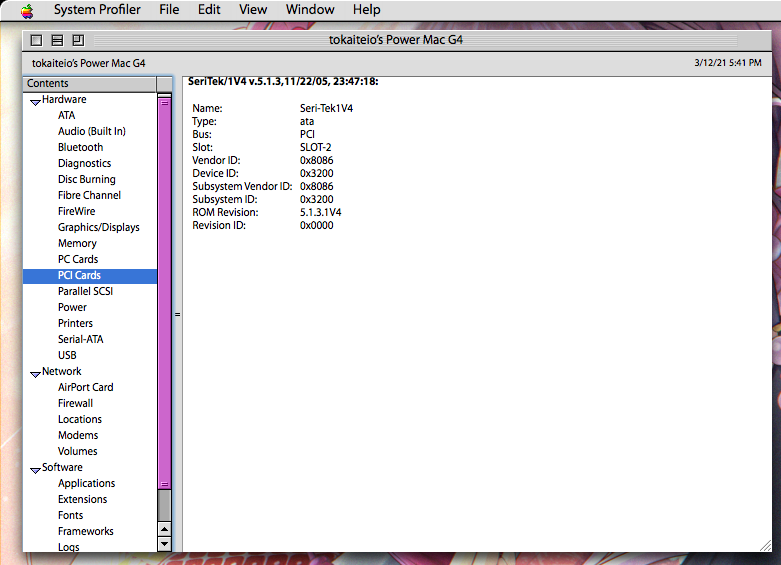Select the highlighted PCI Cards entry
This screenshot has width=781, height=565.
point(90,276)
